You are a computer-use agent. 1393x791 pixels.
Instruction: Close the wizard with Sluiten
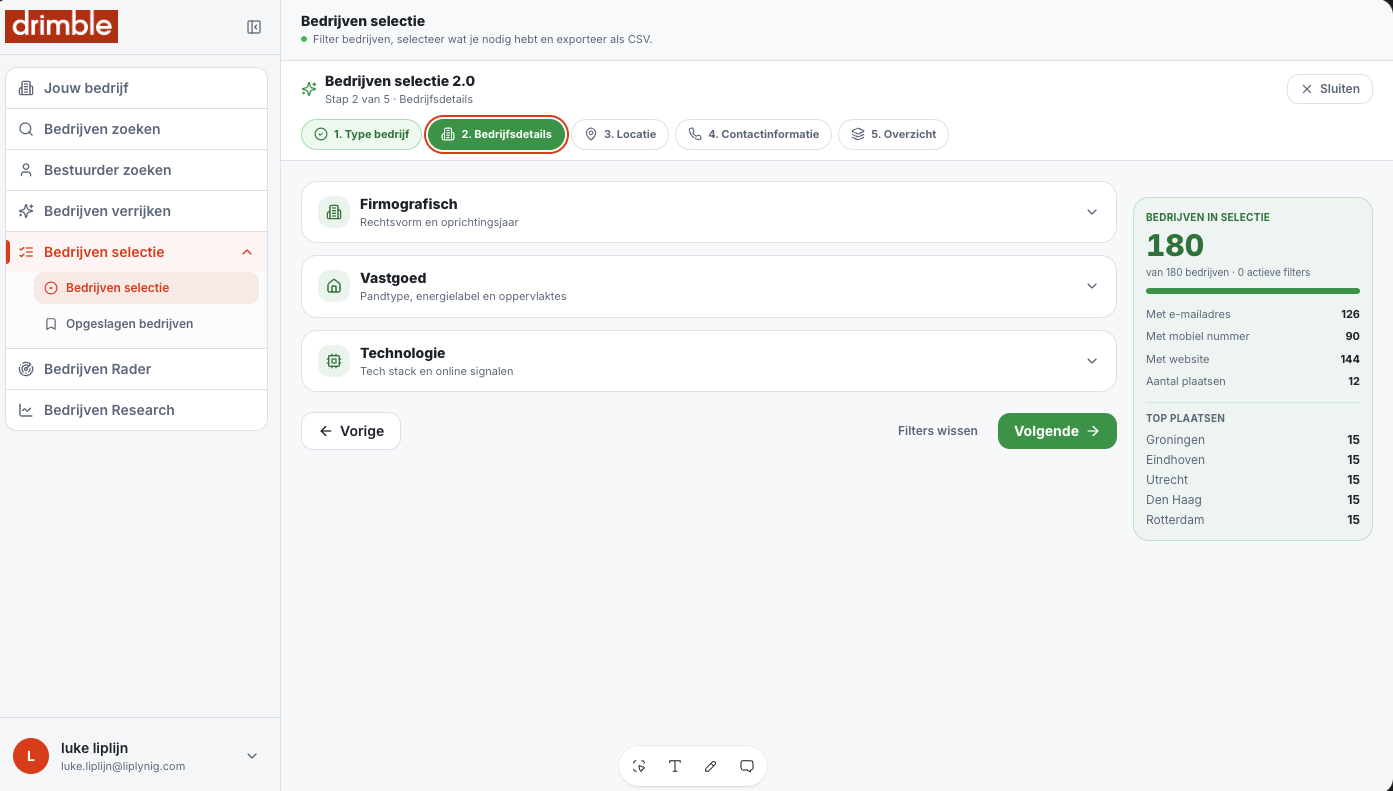click(x=1330, y=89)
